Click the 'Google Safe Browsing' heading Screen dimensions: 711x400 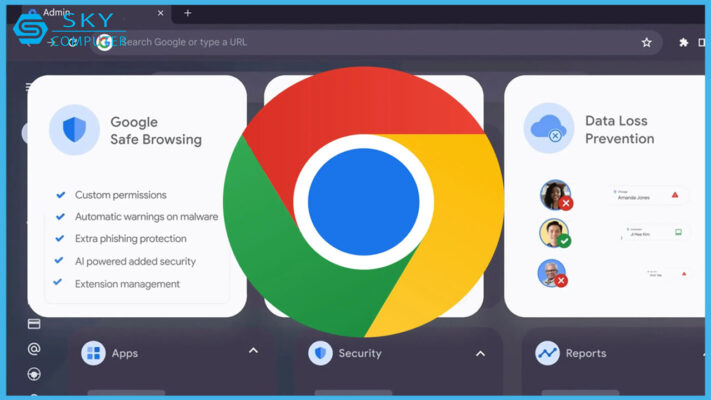click(x=156, y=131)
